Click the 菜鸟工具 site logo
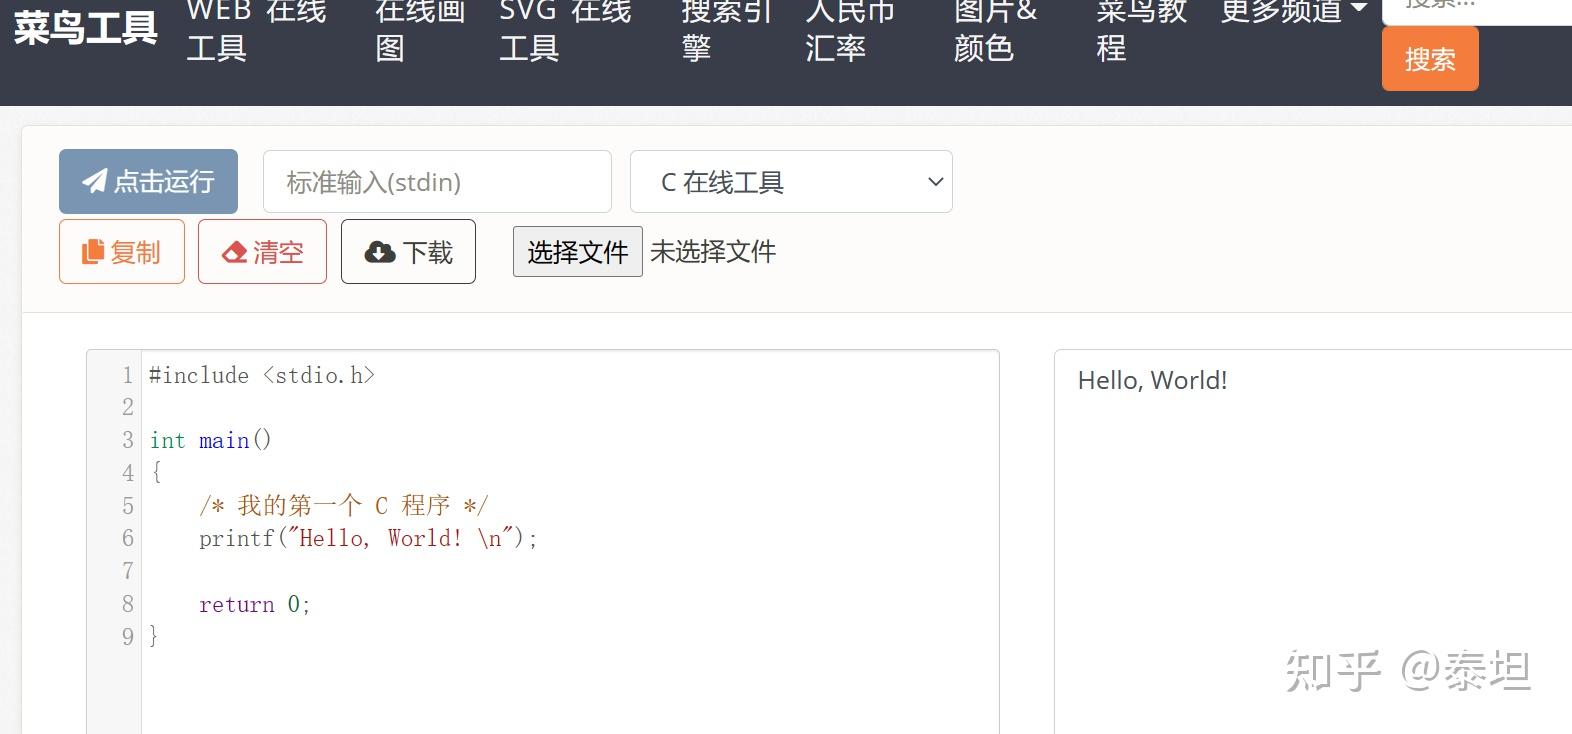Image resolution: width=1572 pixels, height=734 pixels. click(x=86, y=28)
